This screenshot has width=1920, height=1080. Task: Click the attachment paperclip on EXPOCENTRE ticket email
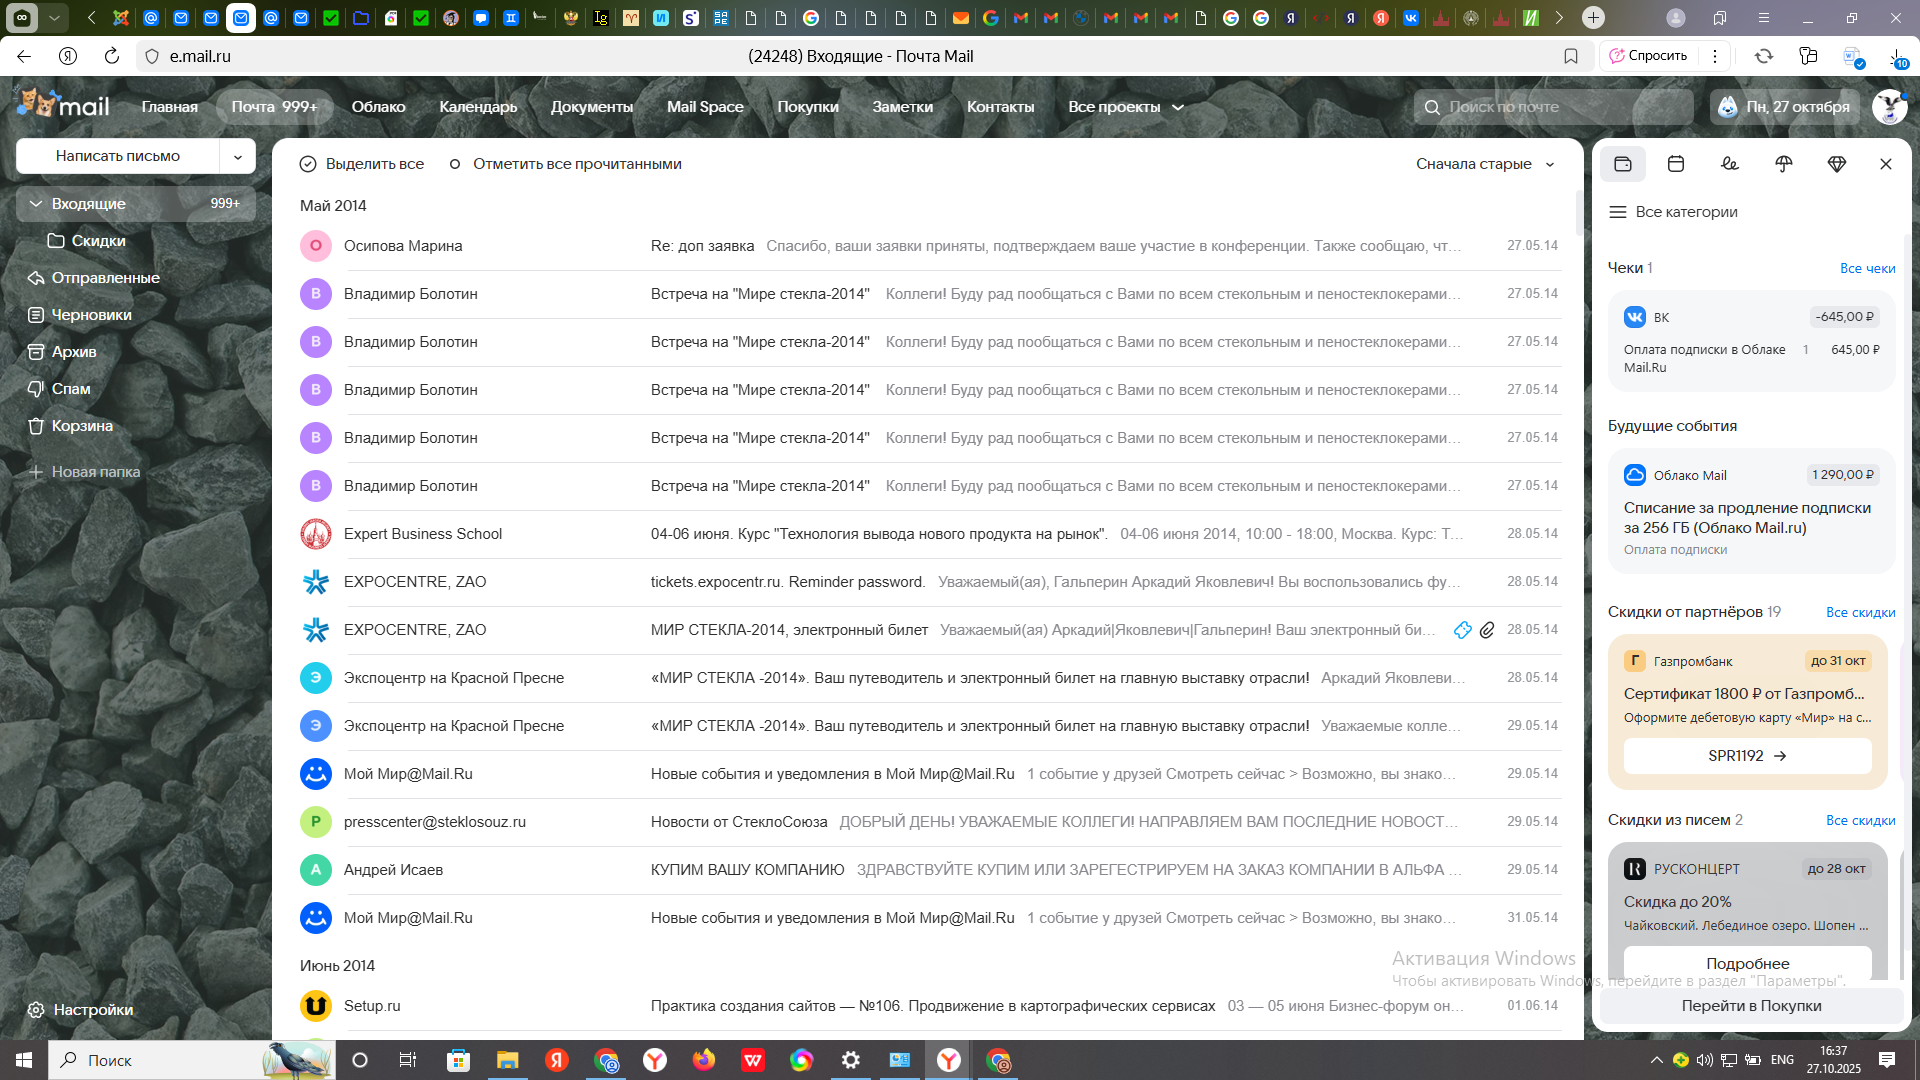(x=1487, y=630)
